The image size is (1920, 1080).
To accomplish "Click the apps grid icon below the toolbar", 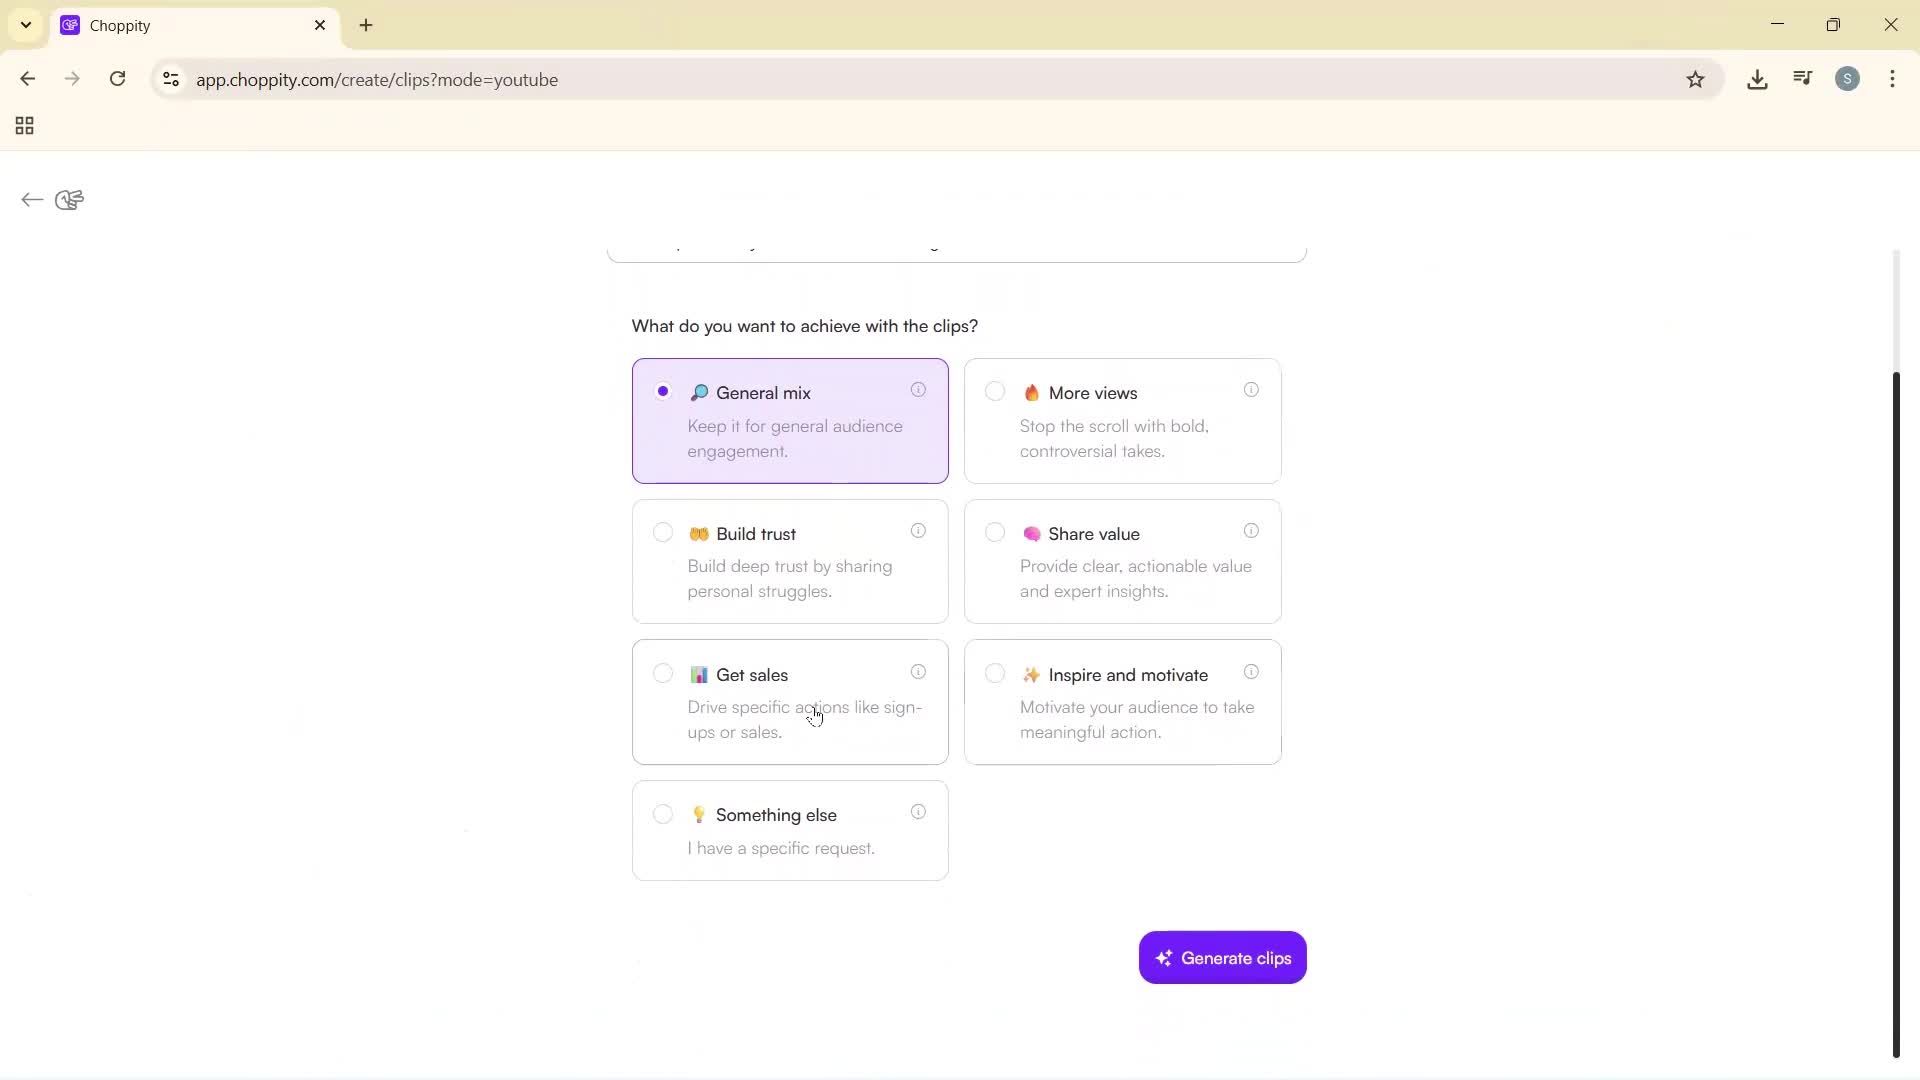I will 23,125.
